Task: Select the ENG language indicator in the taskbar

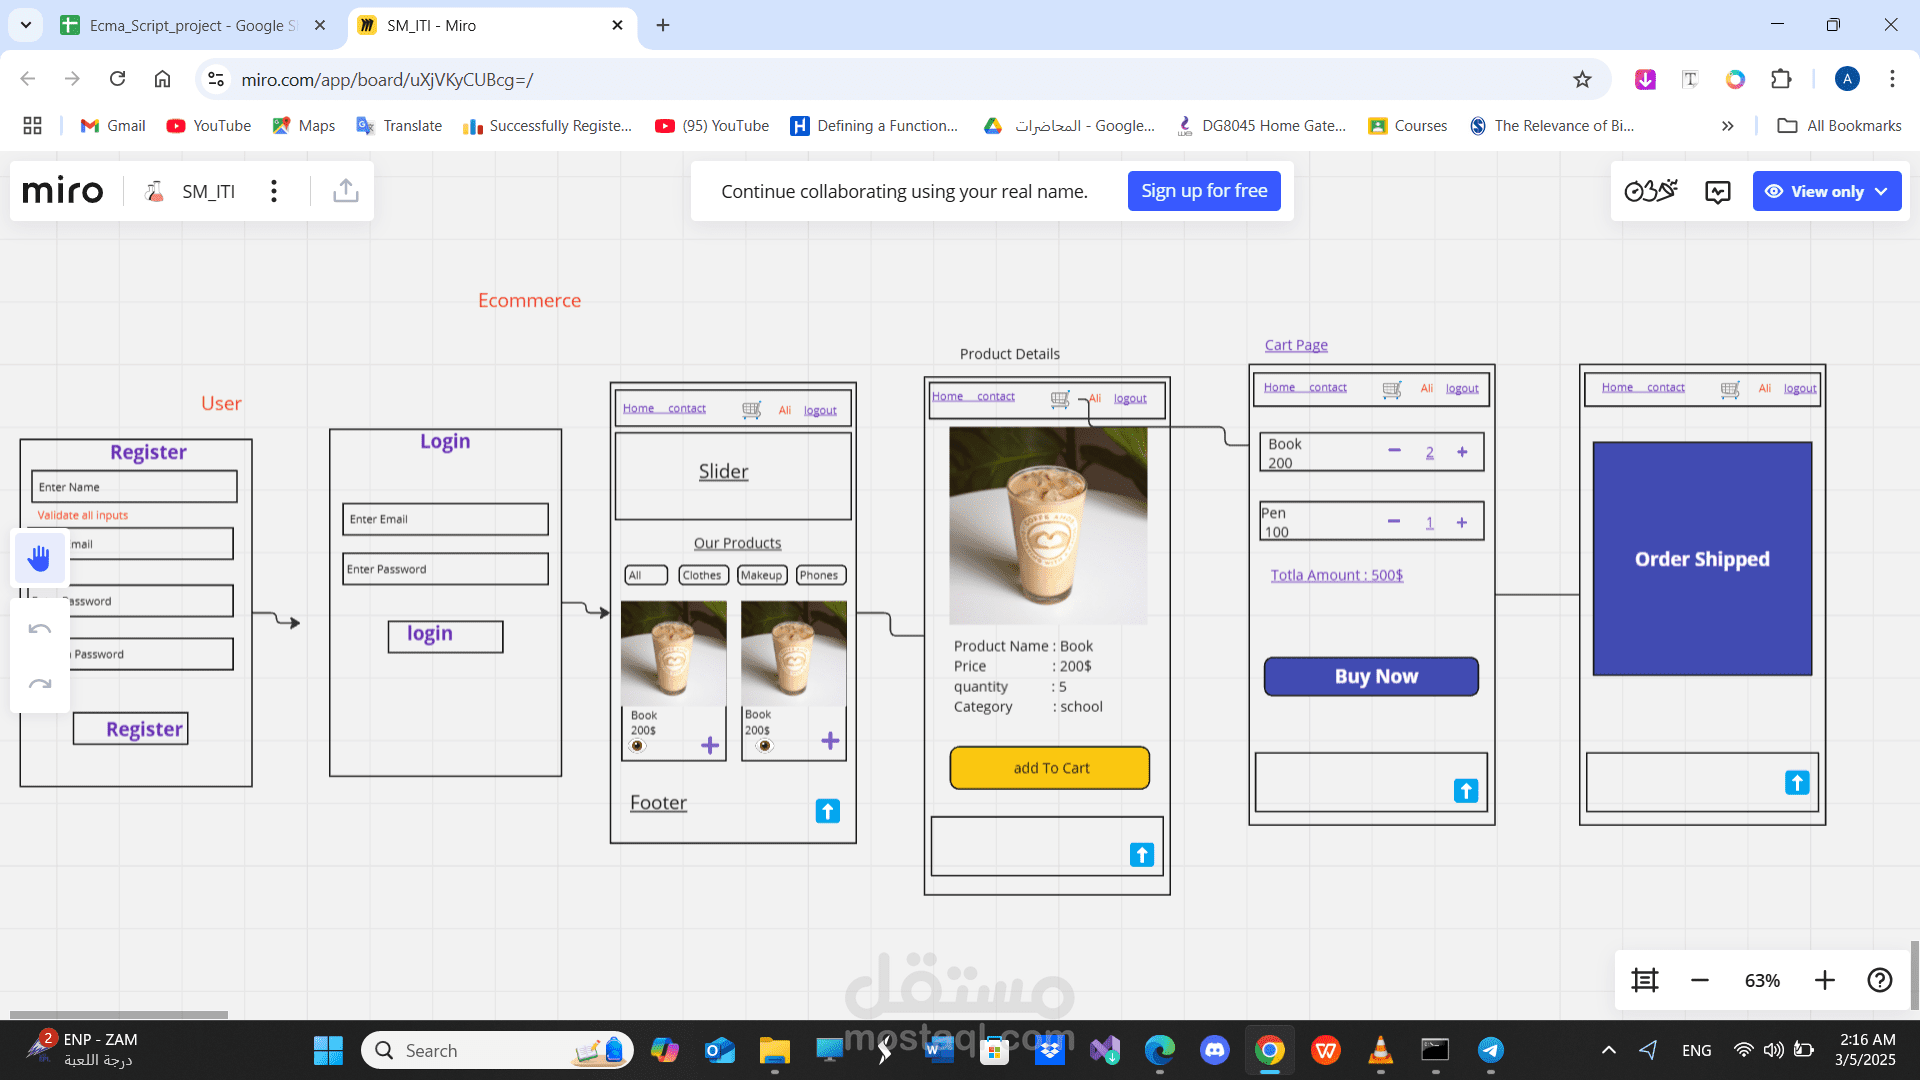Action: (x=1696, y=1050)
